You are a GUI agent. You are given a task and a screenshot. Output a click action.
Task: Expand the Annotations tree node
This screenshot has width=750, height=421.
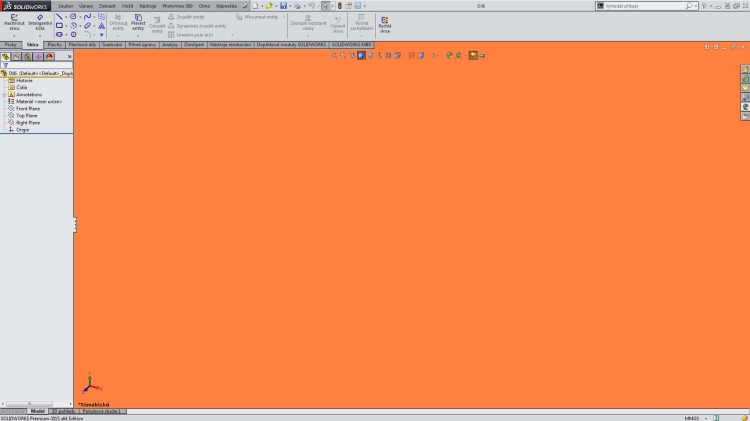click(4, 95)
